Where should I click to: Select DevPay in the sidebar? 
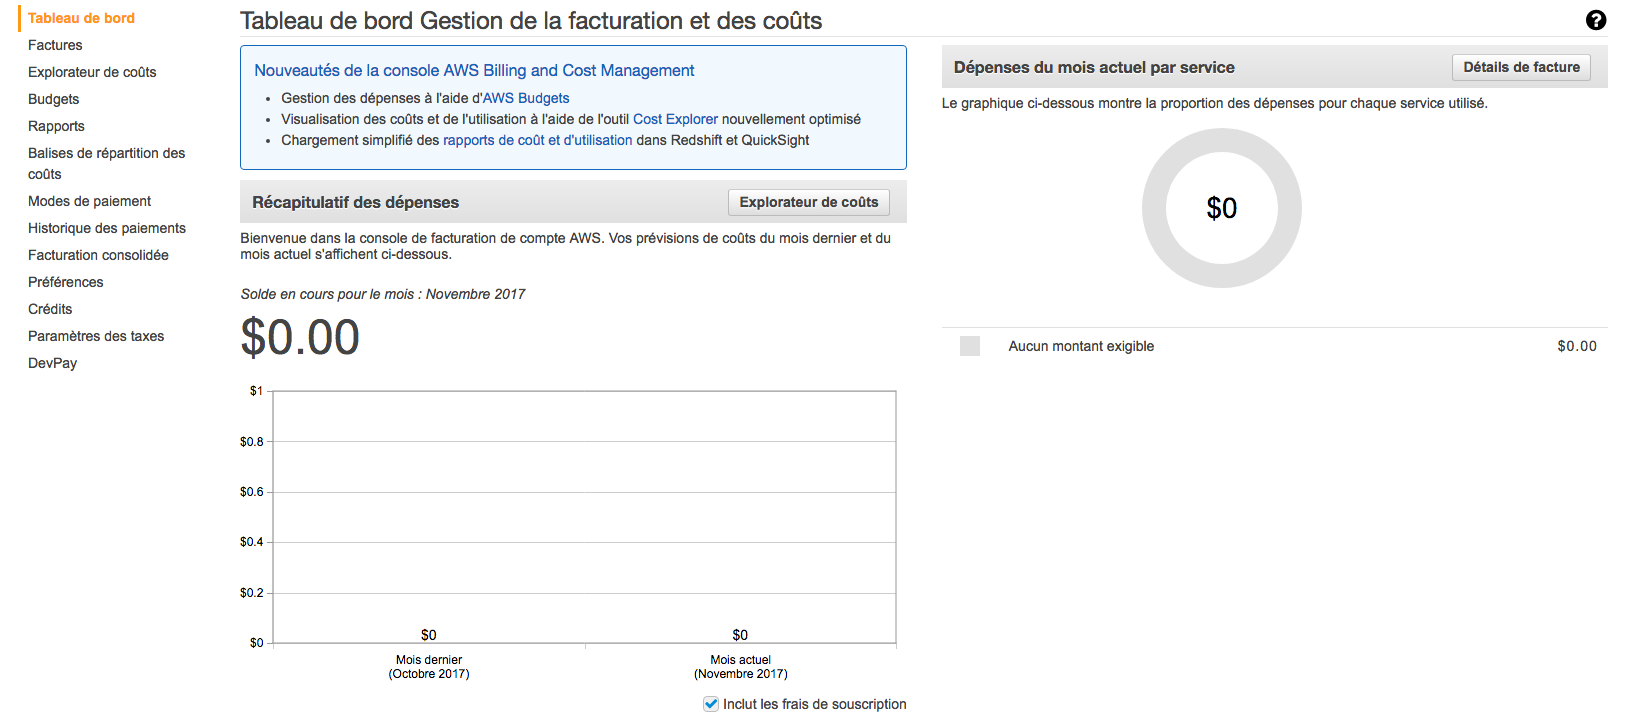tap(52, 363)
